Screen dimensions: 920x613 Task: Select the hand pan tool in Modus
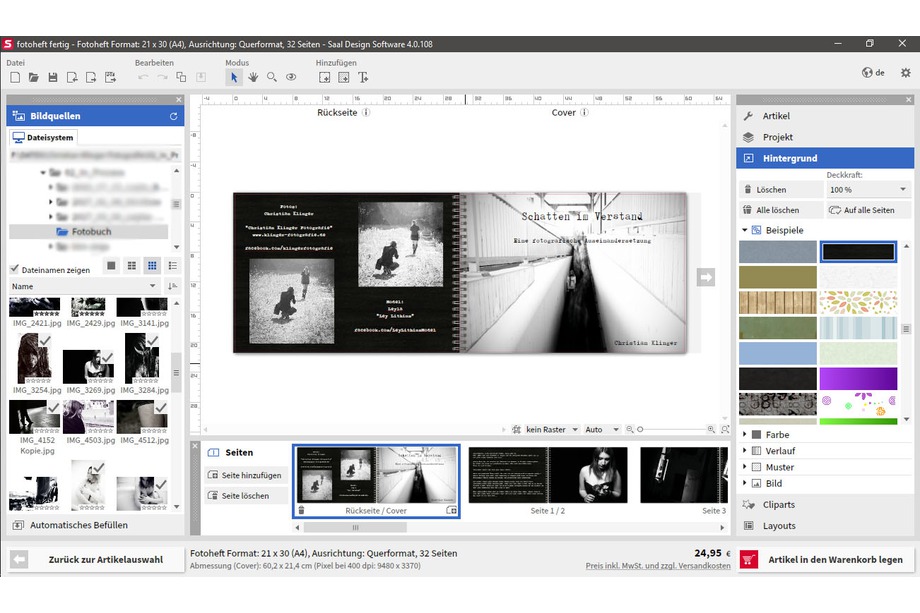[x=253, y=77]
